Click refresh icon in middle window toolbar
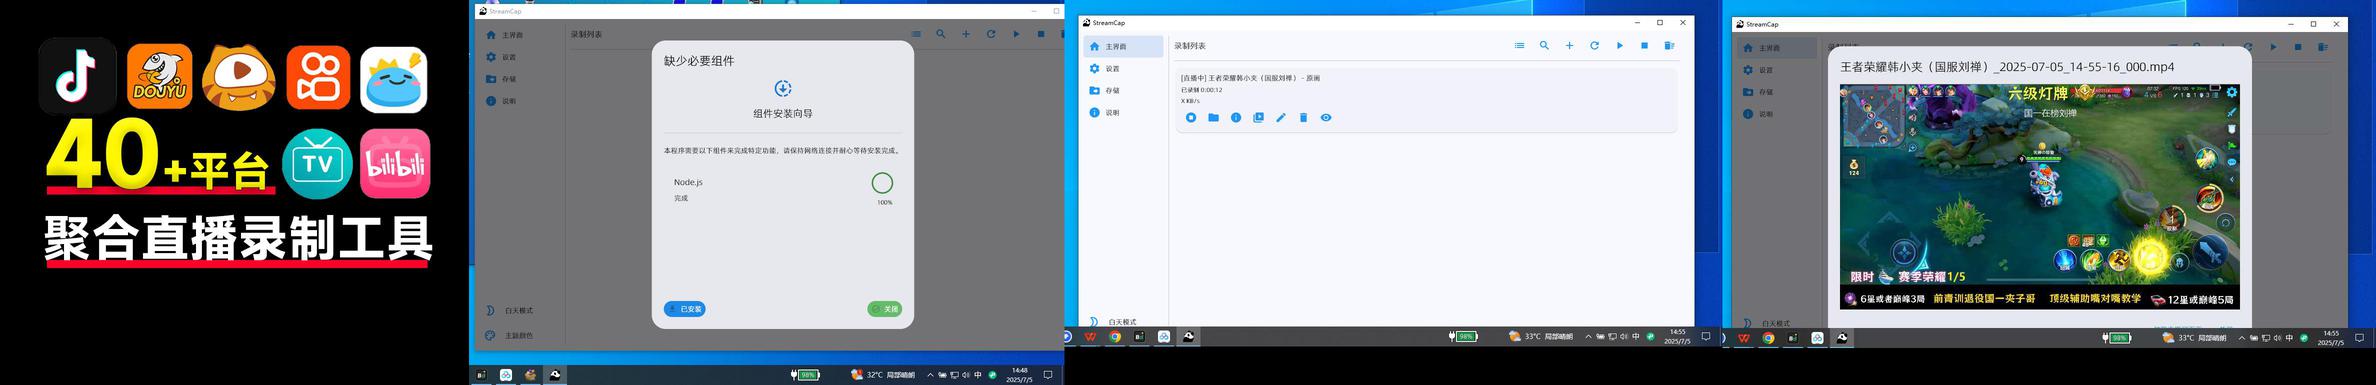The image size is (2376, 385). pyautogui.click(x=1595, y=46)
